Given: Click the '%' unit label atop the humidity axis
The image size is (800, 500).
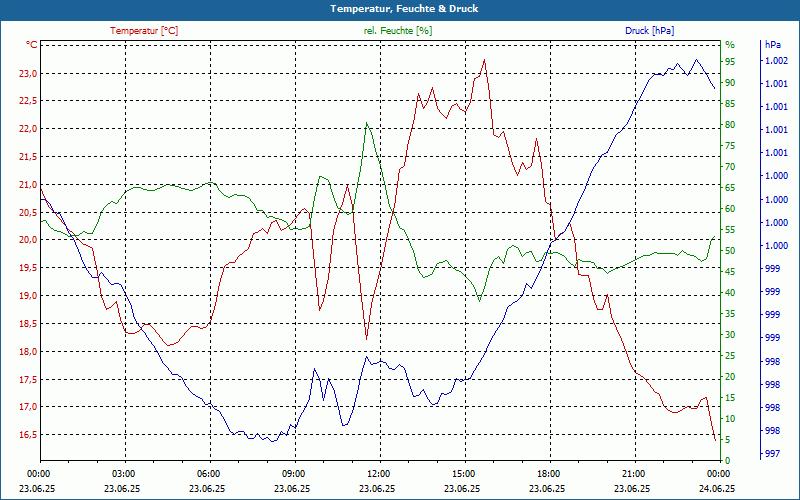Looking at the screenshot, I should point(730,45).
